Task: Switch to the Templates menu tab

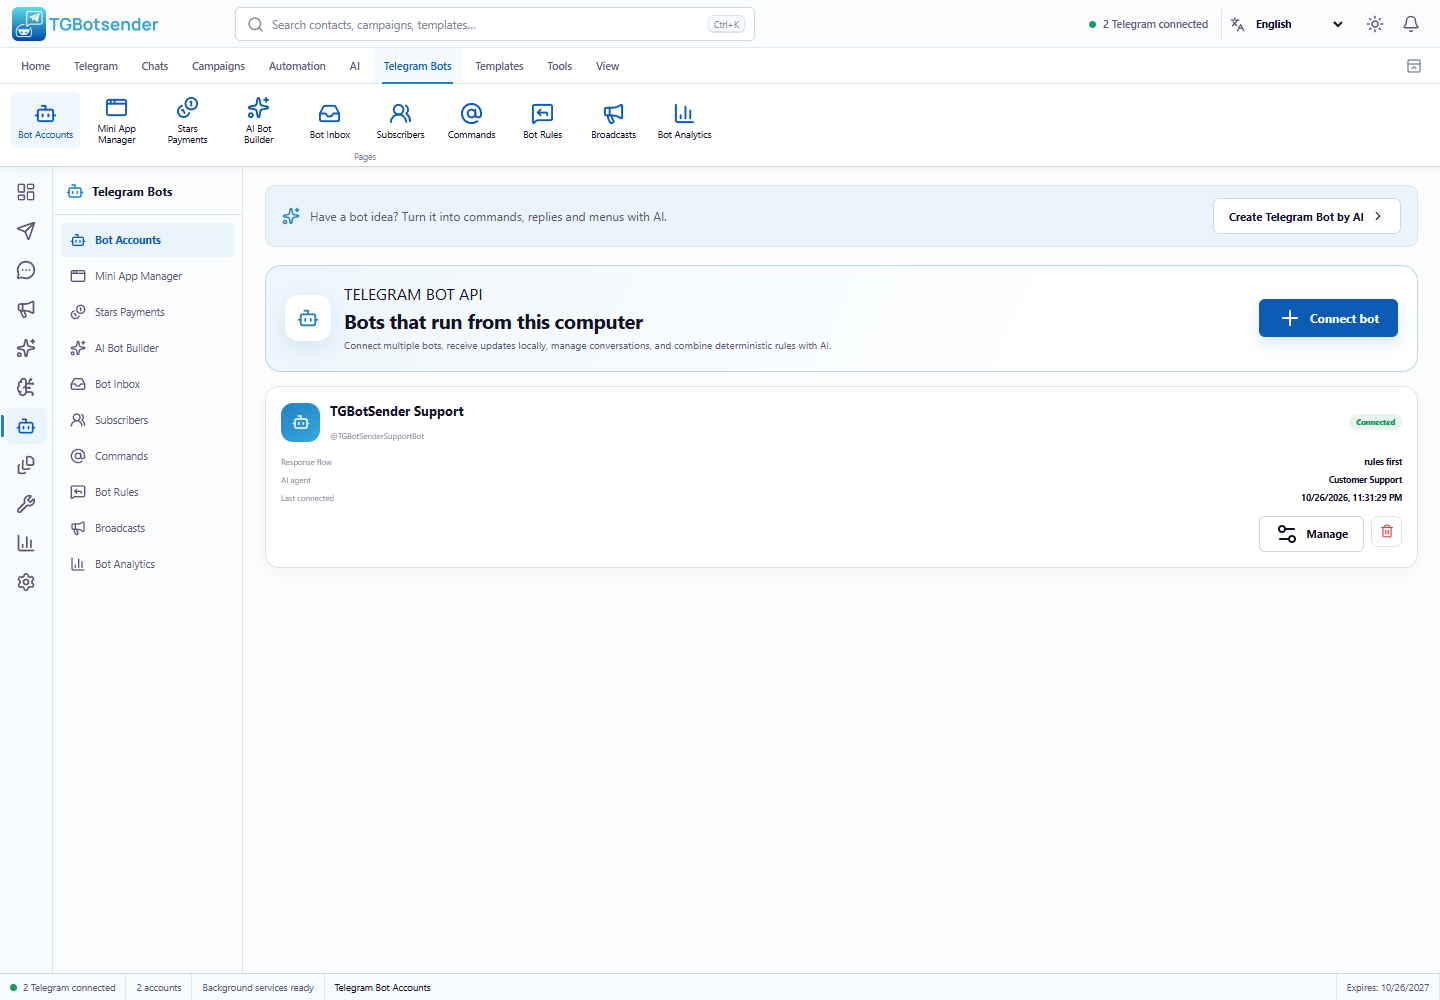Action: [x=499, y=66]
